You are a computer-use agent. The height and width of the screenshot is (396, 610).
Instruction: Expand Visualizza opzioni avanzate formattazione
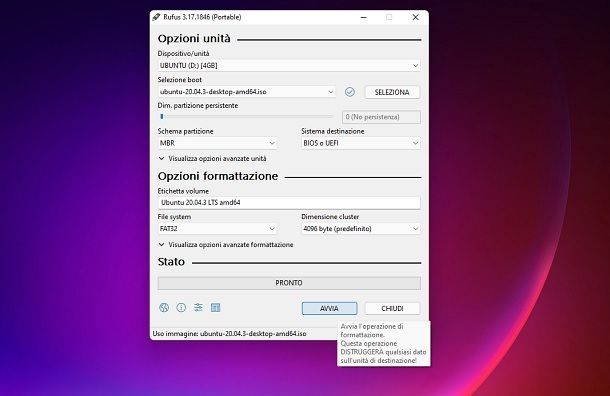pyautogui.click(x=226, y=245)
